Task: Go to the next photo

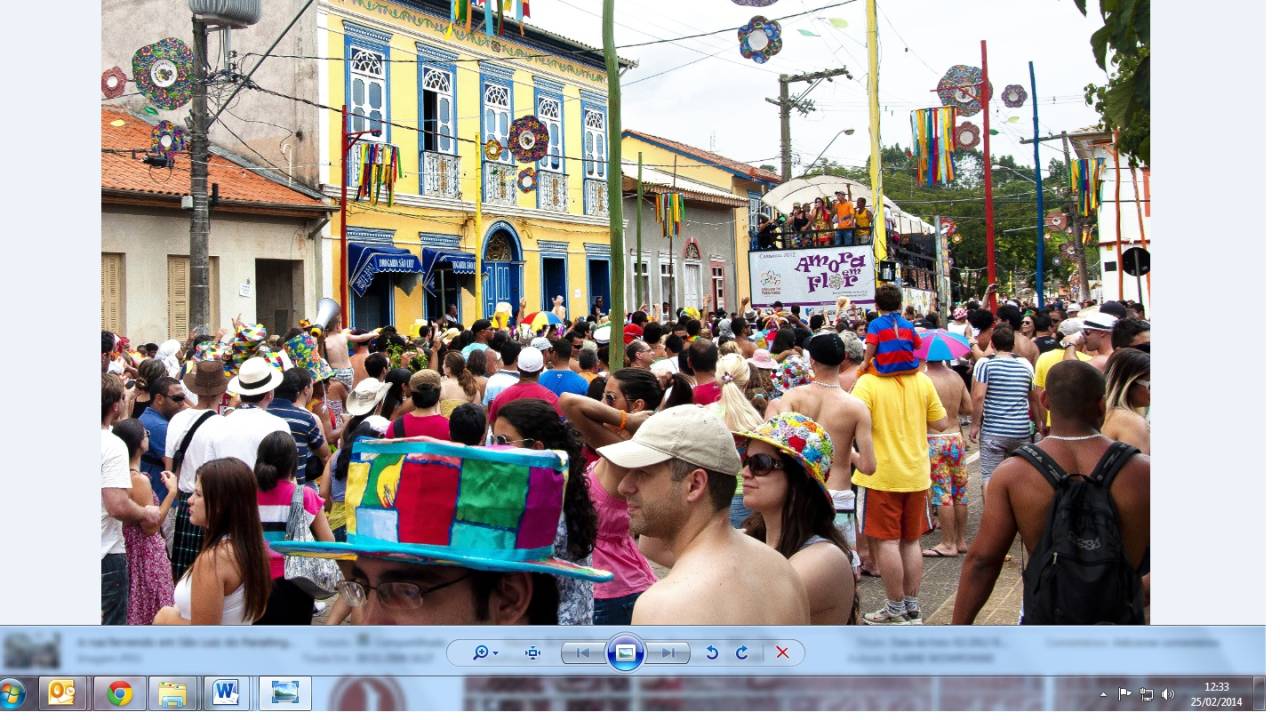Action: [x=668, y=653]
